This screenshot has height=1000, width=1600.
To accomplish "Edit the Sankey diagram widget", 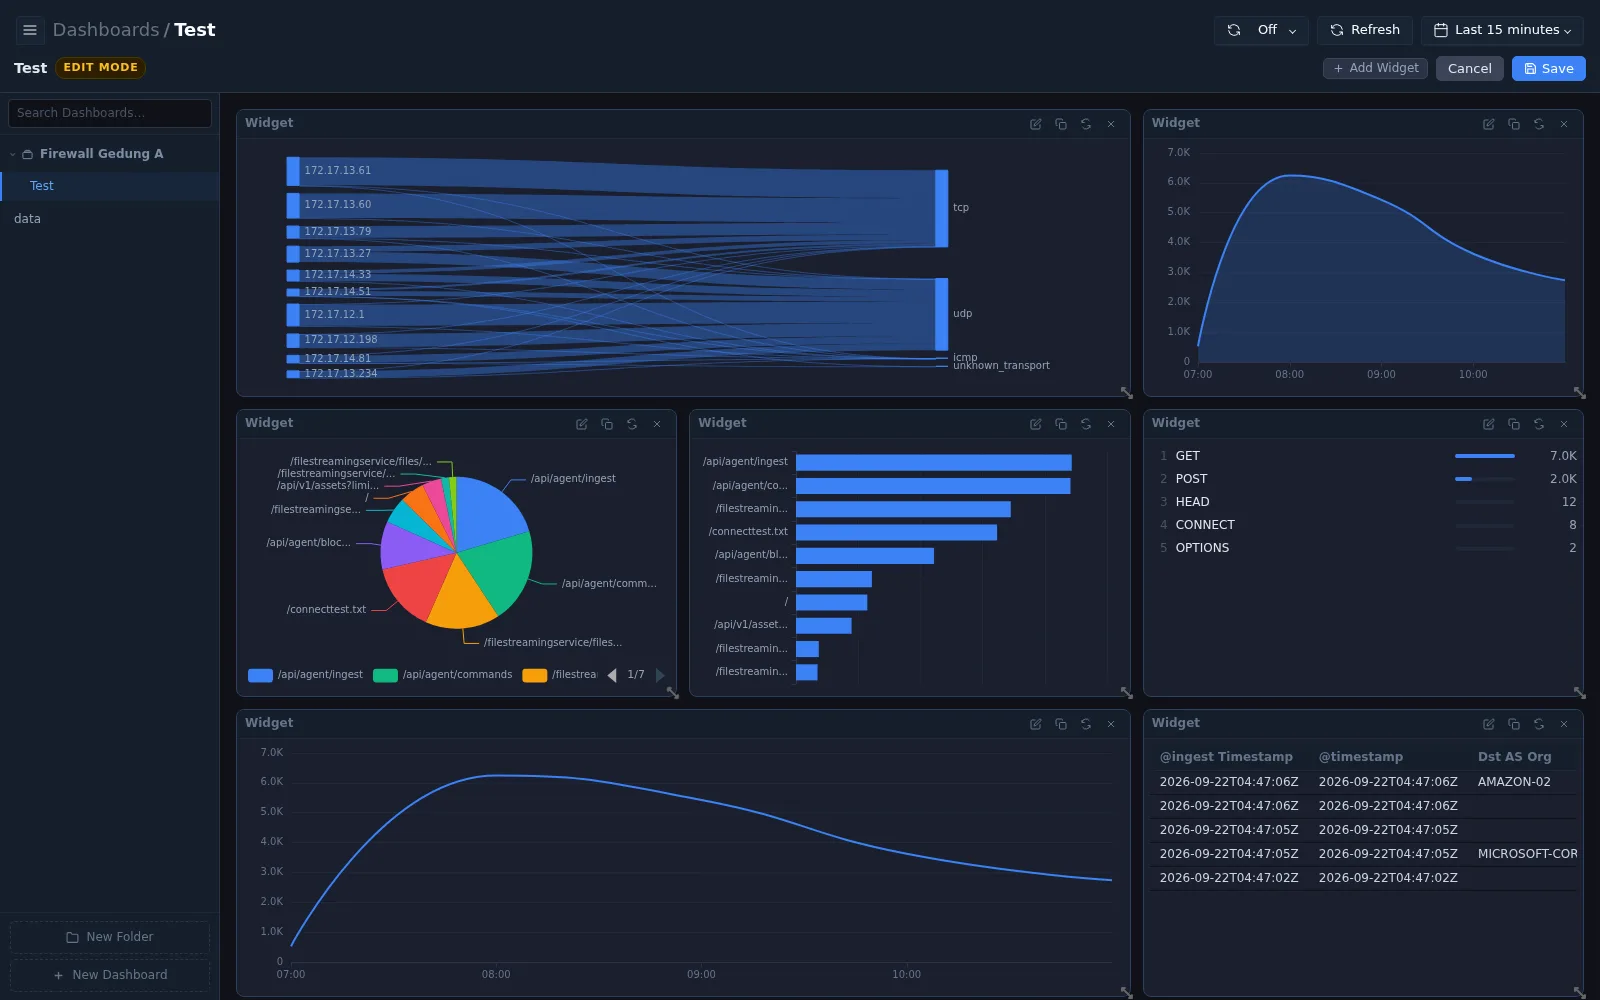I will (x=1036, y=124).
